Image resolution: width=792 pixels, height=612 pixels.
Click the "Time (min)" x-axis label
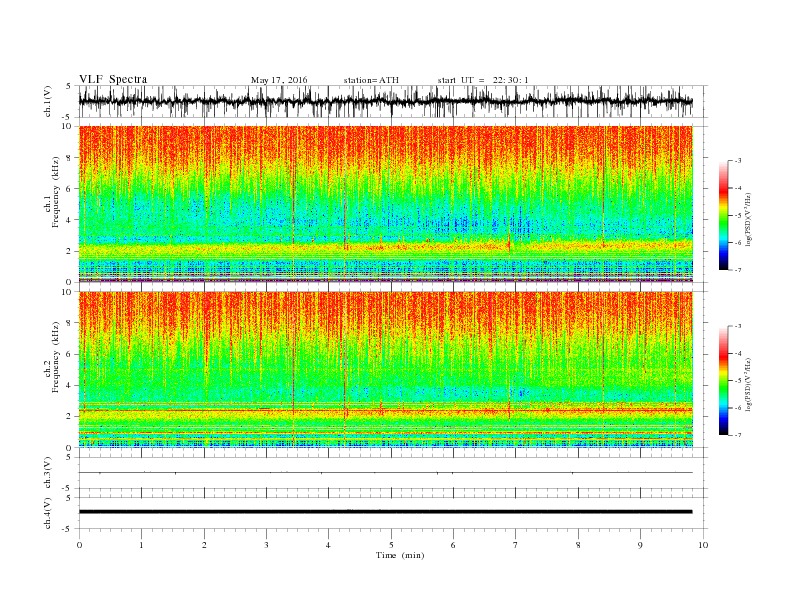point(400,555)
